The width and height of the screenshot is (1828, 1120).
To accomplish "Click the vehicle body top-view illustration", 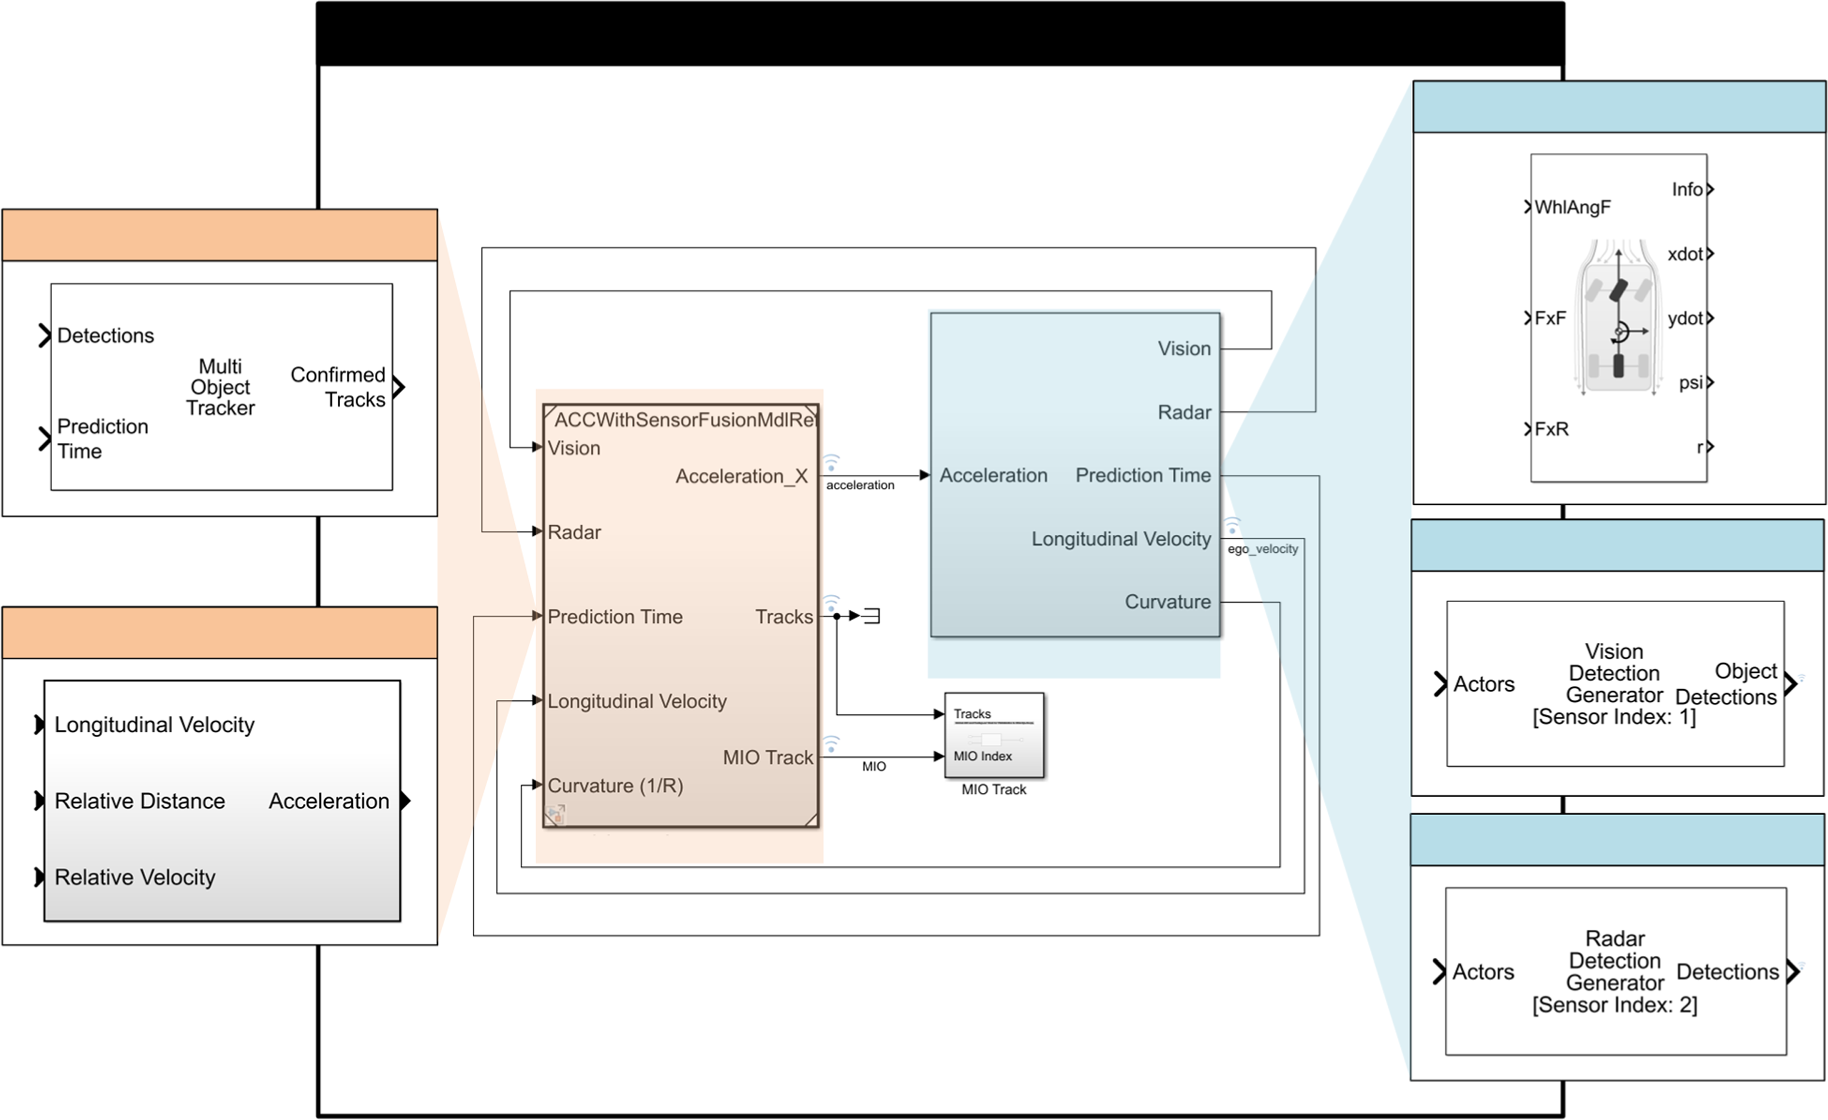I will coord(1618,318).
